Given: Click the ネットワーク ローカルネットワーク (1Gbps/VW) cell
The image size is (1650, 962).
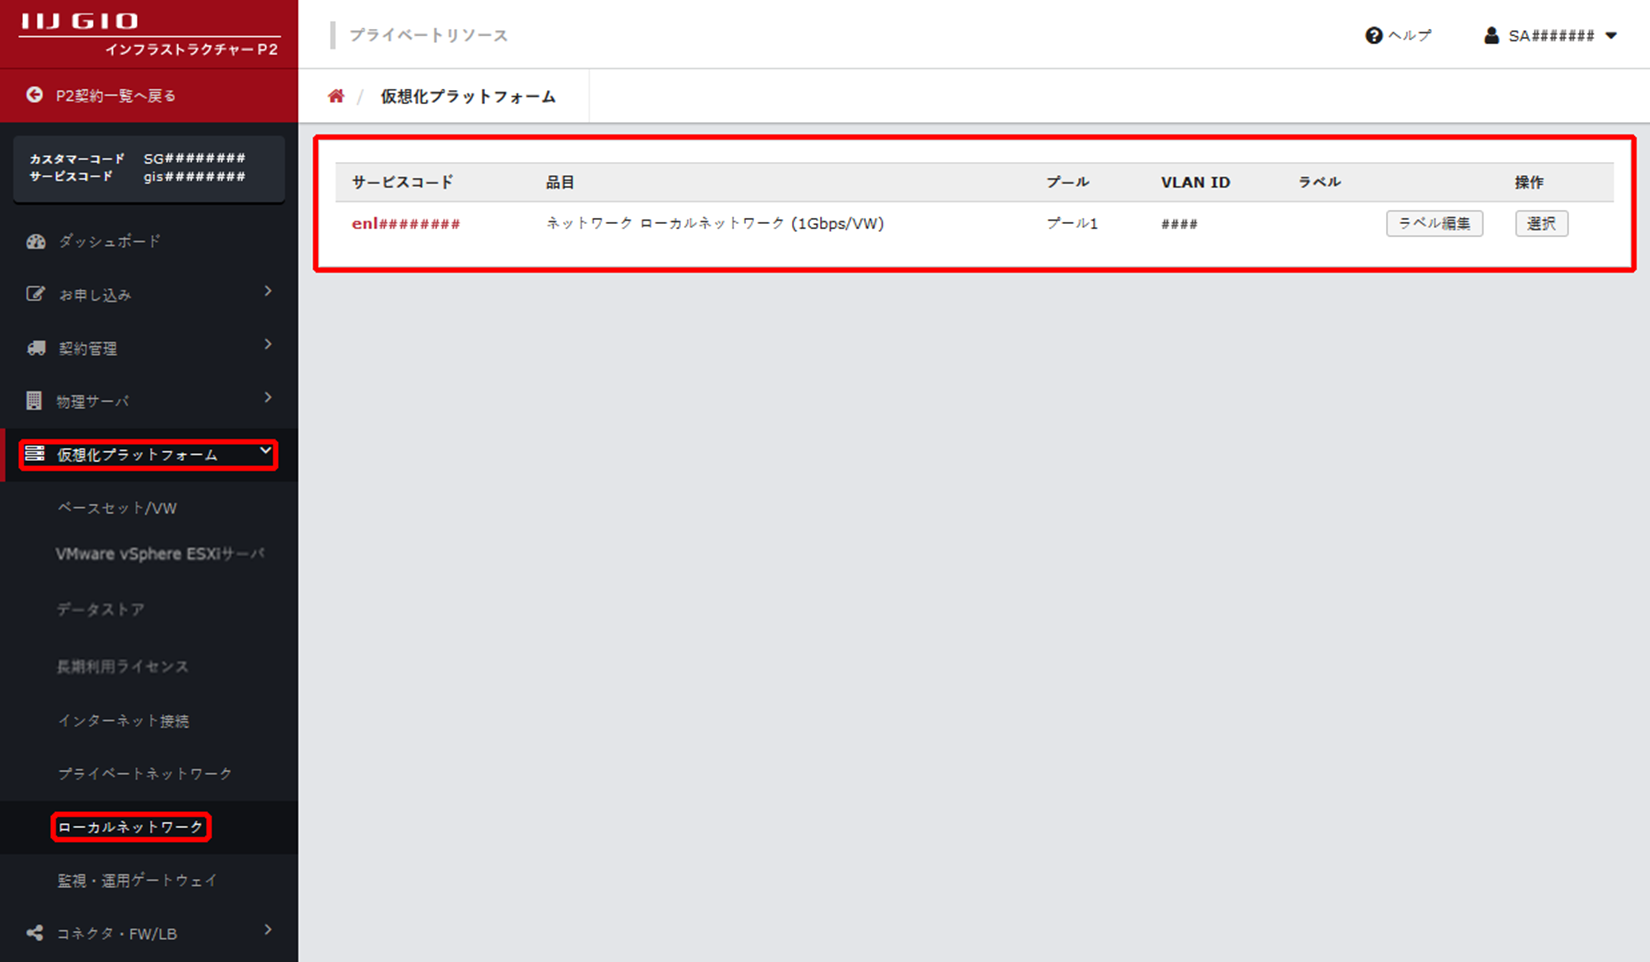Looking at the screenshot, I should pyautogui.click(x=715, y=224).
